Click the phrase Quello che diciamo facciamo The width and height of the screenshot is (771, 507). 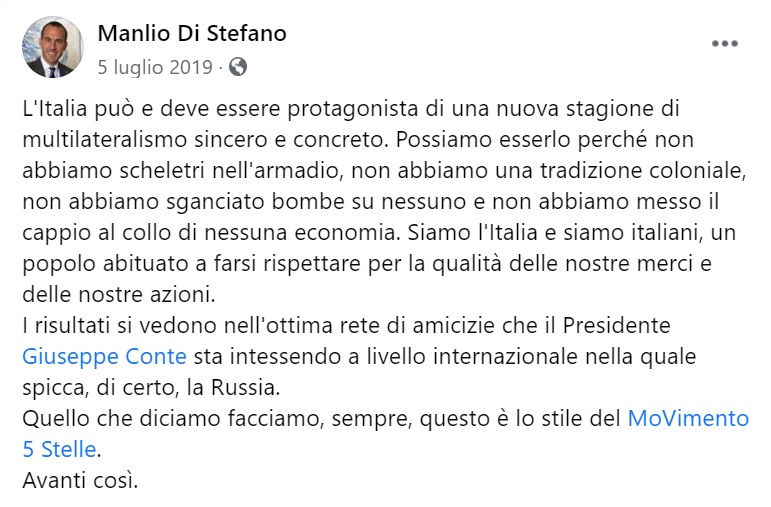tap(174, 418)
